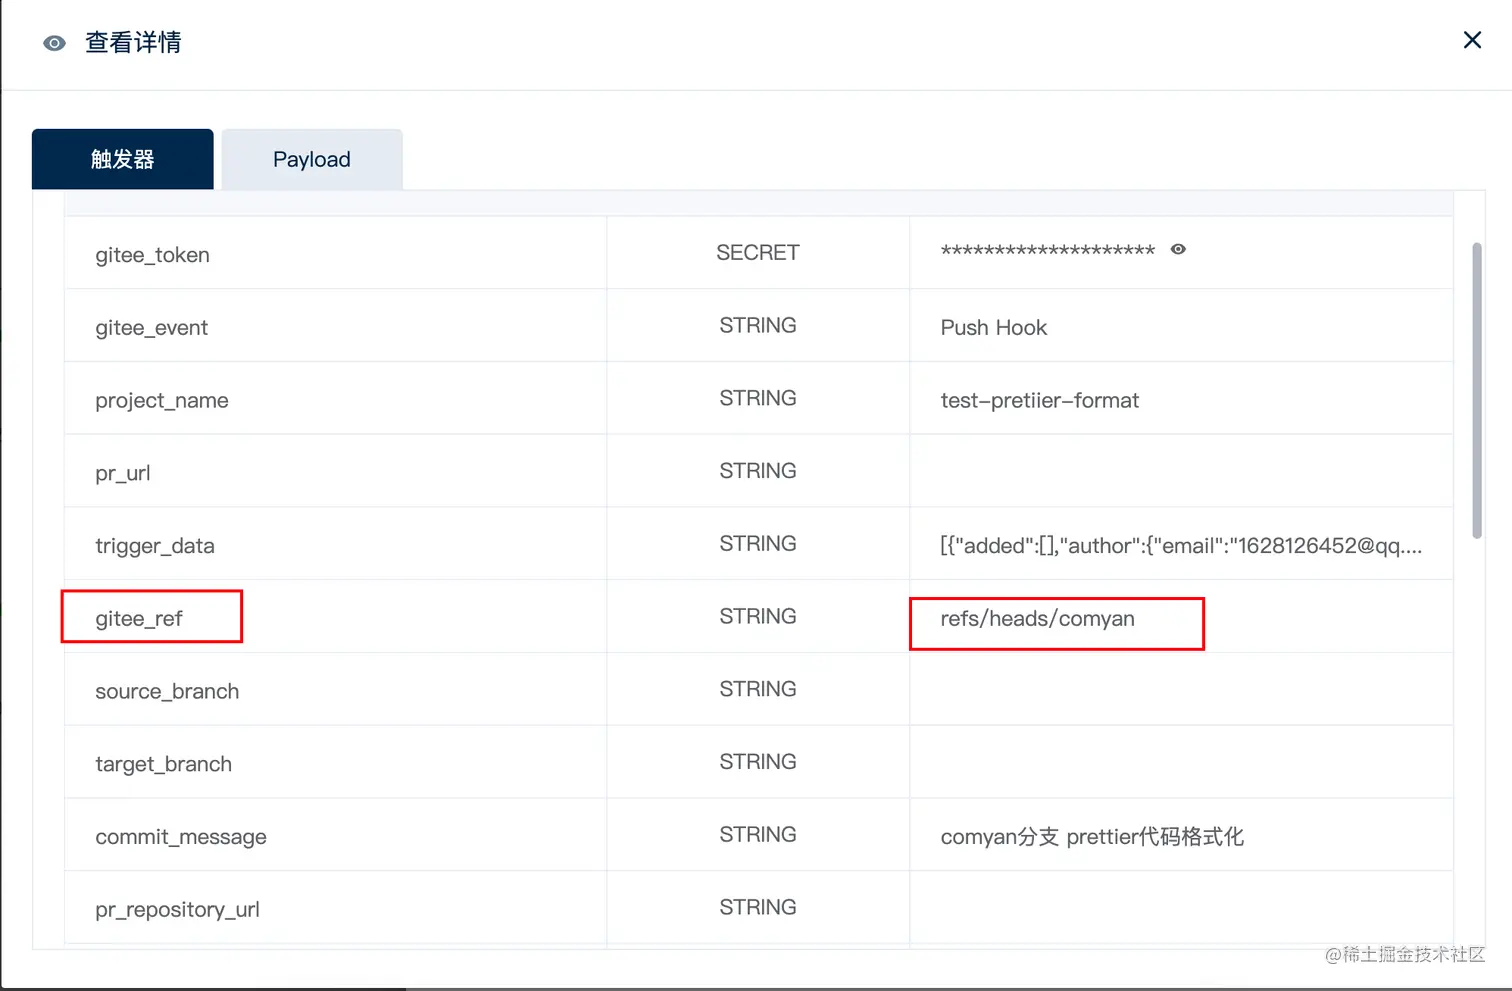Click STRING type in gitee_ref row
This screenshot has width=1512, height=991.
pyautogui.click(x=758, y=617)
